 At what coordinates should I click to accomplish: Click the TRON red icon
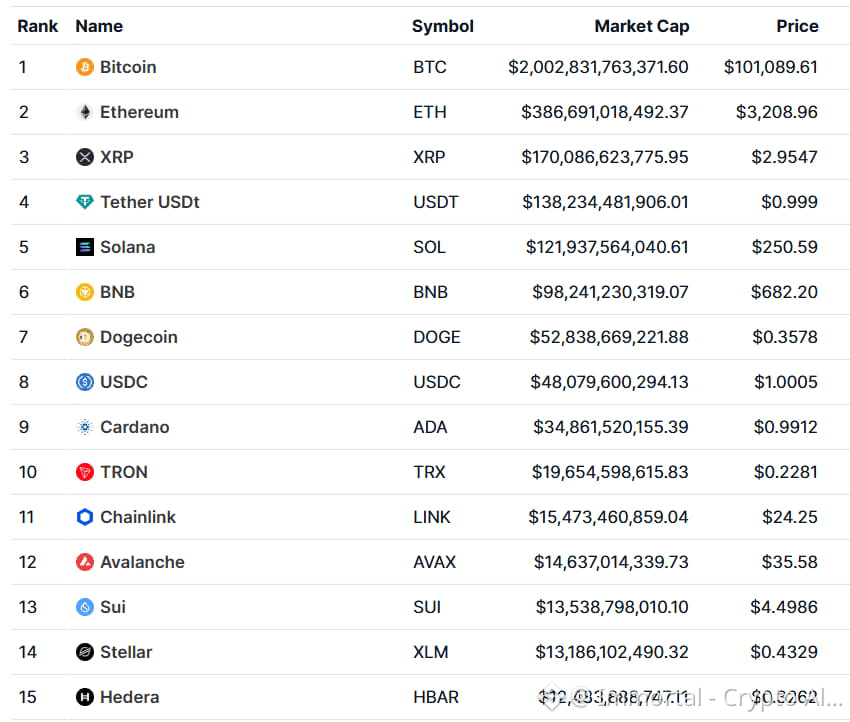(x=85, y=472)
